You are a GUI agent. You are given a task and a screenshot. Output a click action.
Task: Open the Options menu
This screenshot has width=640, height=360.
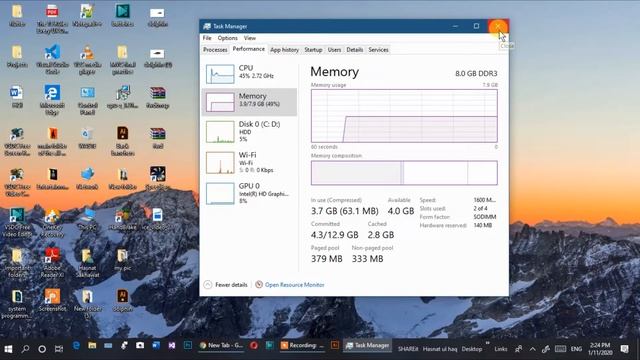point(227,38)
